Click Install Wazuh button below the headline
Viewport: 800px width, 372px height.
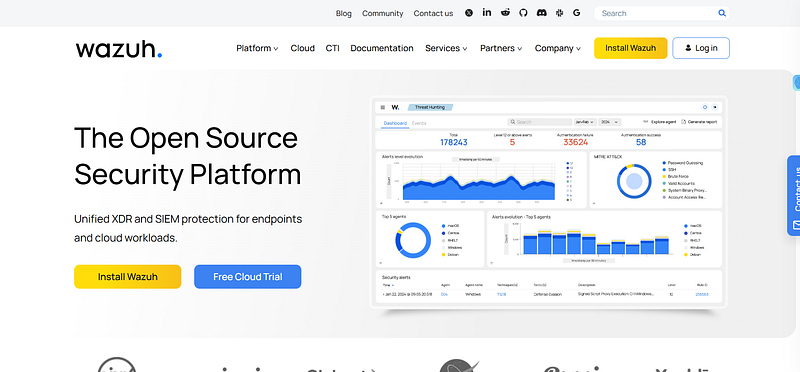[128, 277]
